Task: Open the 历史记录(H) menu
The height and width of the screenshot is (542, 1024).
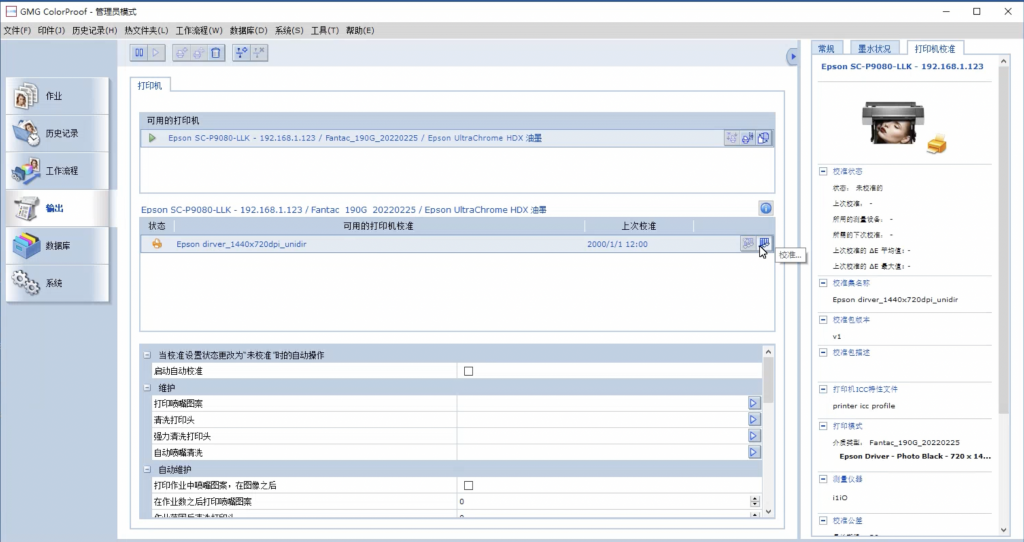Action: pyautogui.click(x=95, y=30)
